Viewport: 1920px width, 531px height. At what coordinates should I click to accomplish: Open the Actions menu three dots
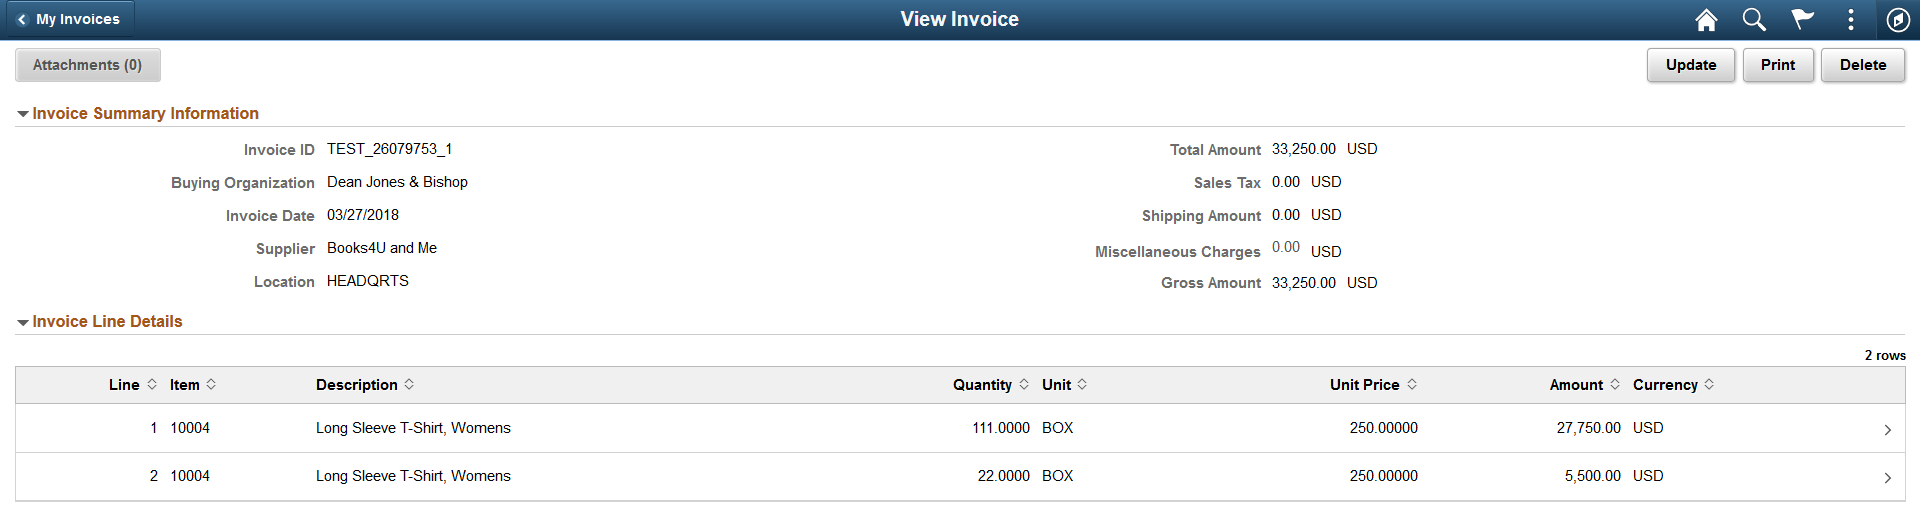1851,19
